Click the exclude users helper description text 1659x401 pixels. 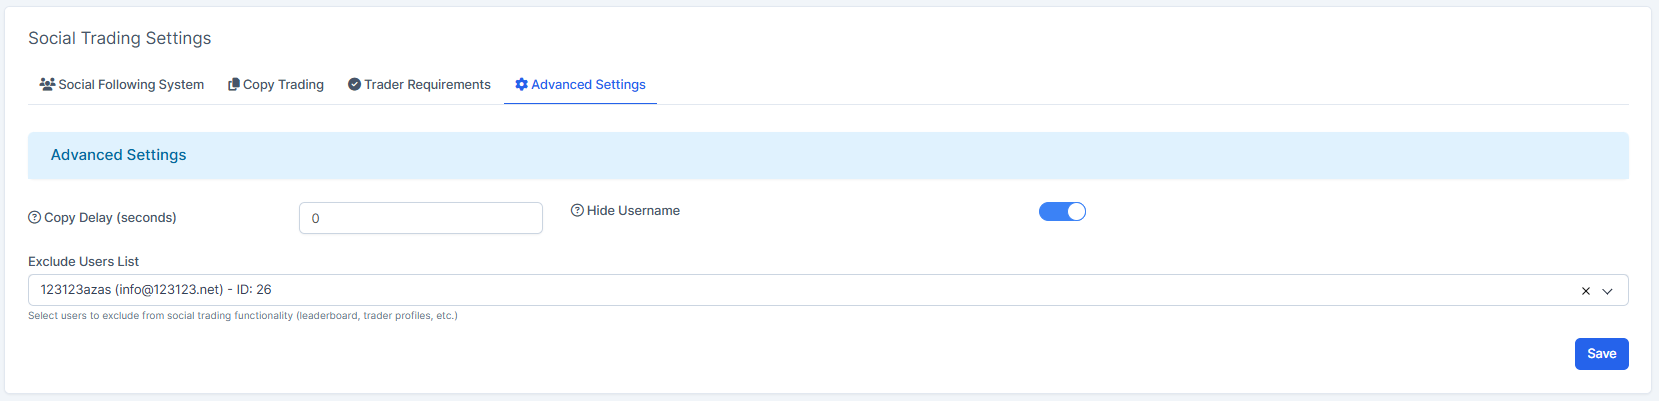point(243,316)
